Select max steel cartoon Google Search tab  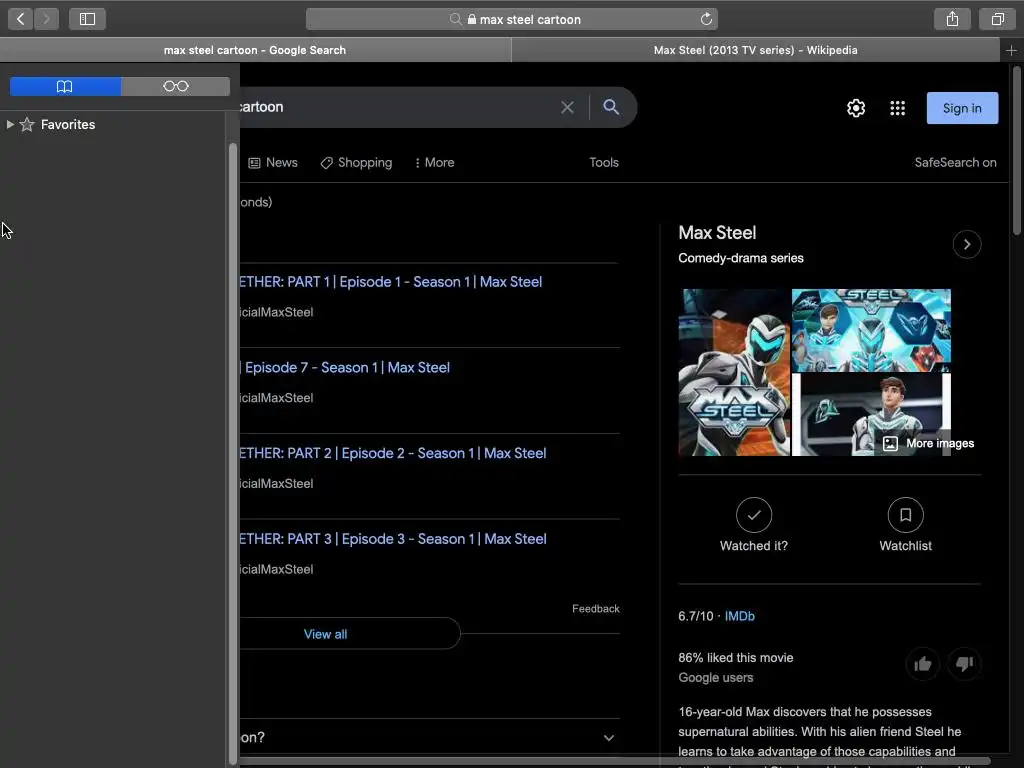click(255, 50)
